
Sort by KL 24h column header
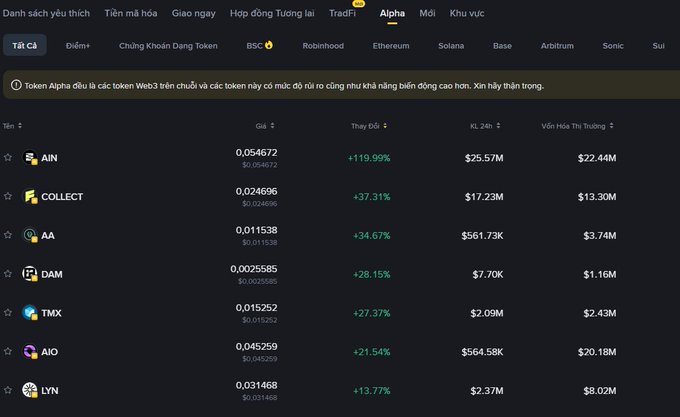tap(485, 126)
